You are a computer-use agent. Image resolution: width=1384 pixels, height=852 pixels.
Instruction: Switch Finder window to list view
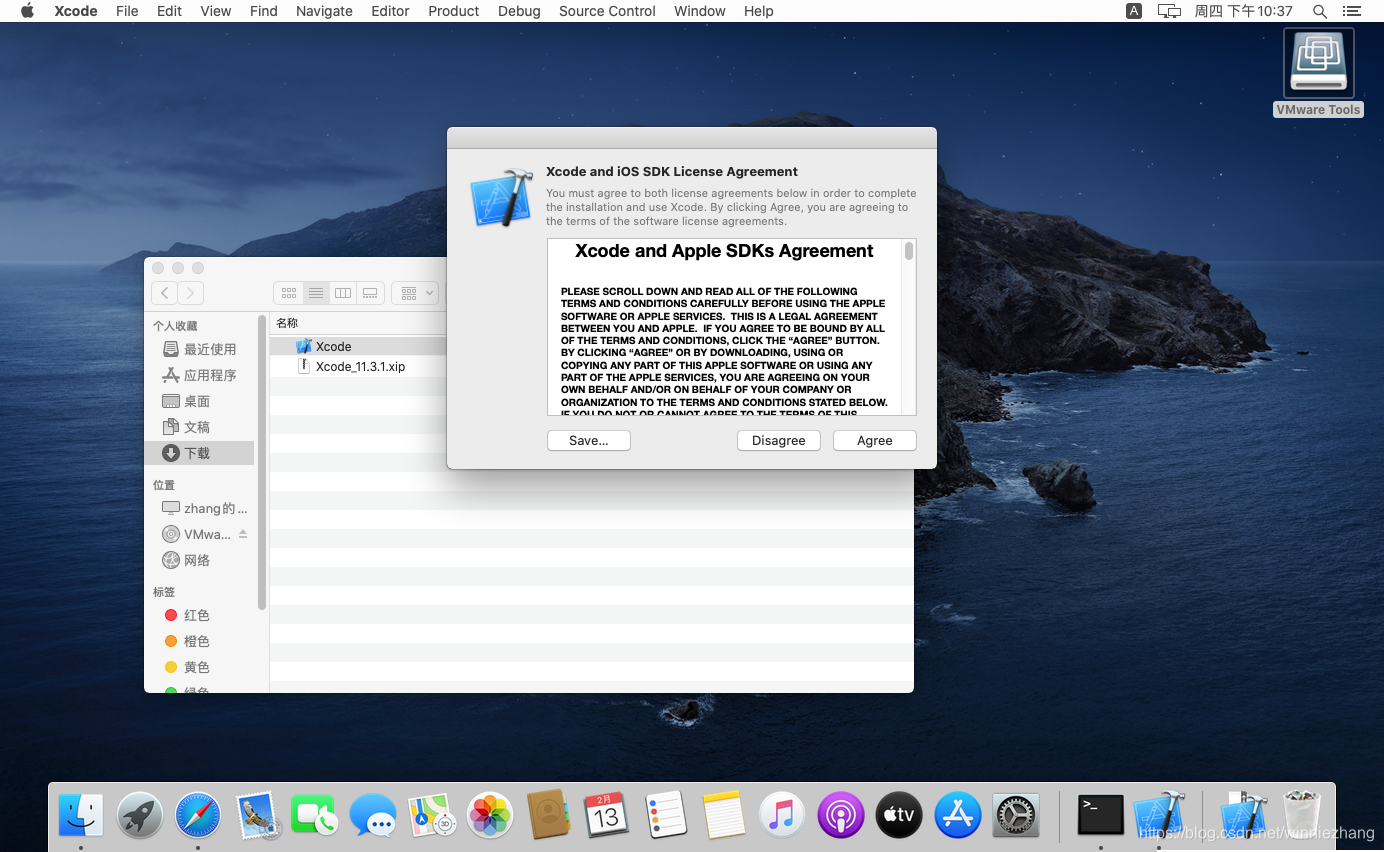(x=316, y=293)
